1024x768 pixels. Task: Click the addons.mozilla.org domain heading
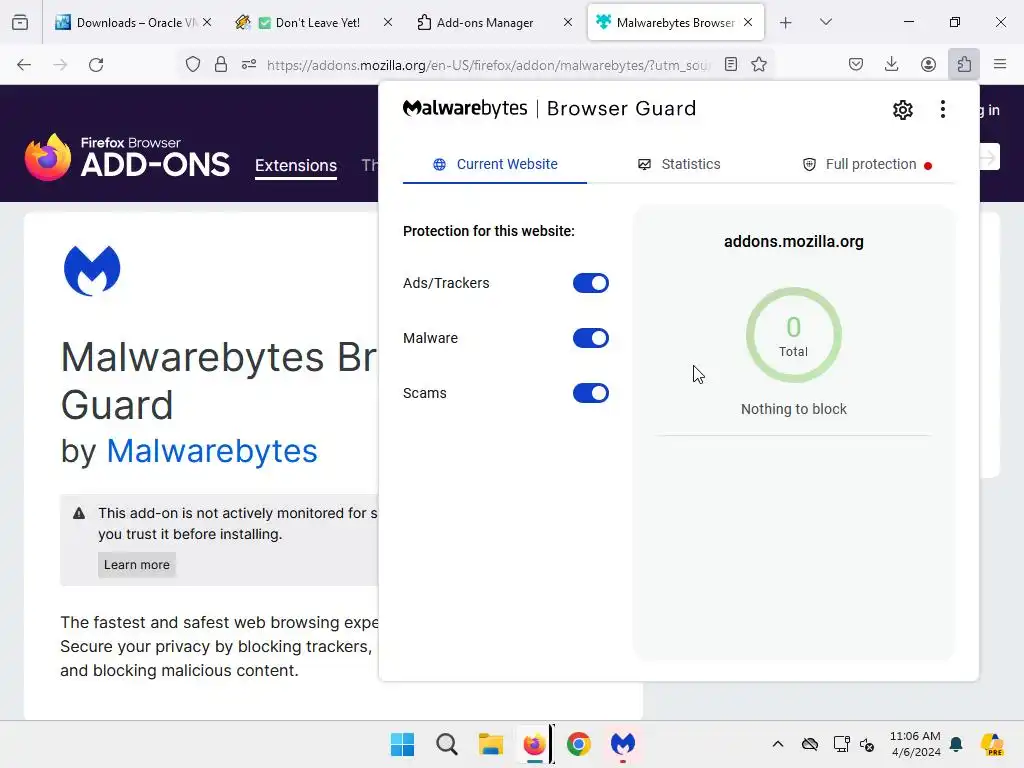(793, 242)
